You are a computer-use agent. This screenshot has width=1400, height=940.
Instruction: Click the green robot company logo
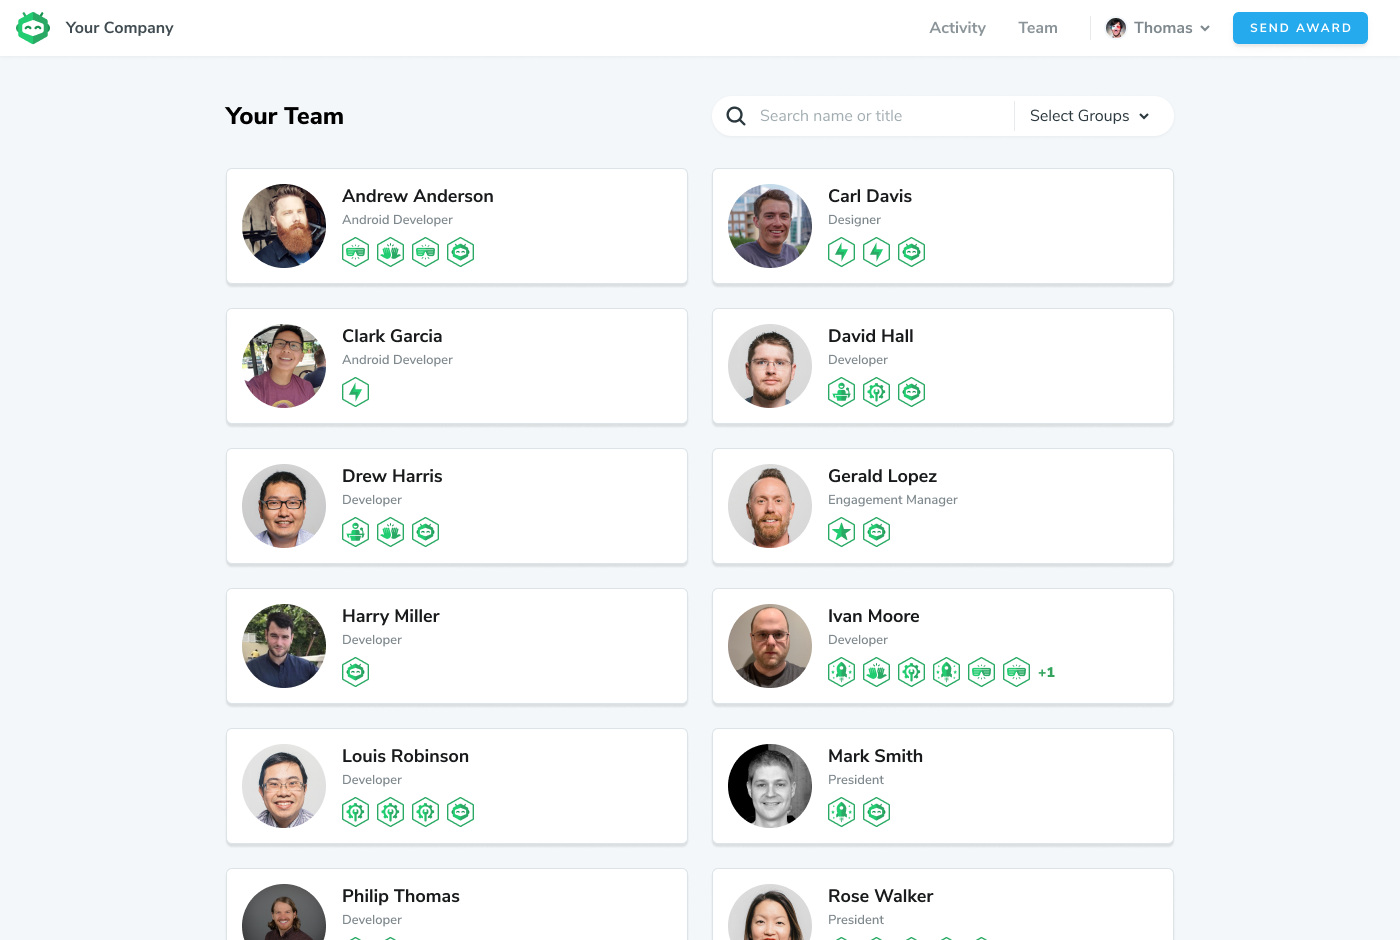pos(33,28)
